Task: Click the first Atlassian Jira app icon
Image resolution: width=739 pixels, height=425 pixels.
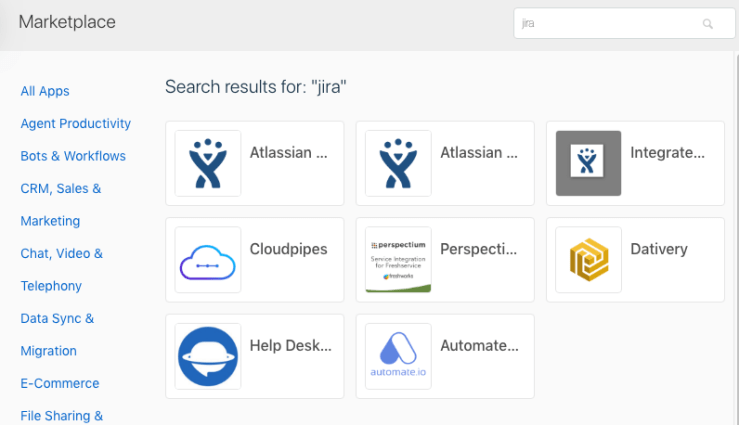Action: click(208, 164)
